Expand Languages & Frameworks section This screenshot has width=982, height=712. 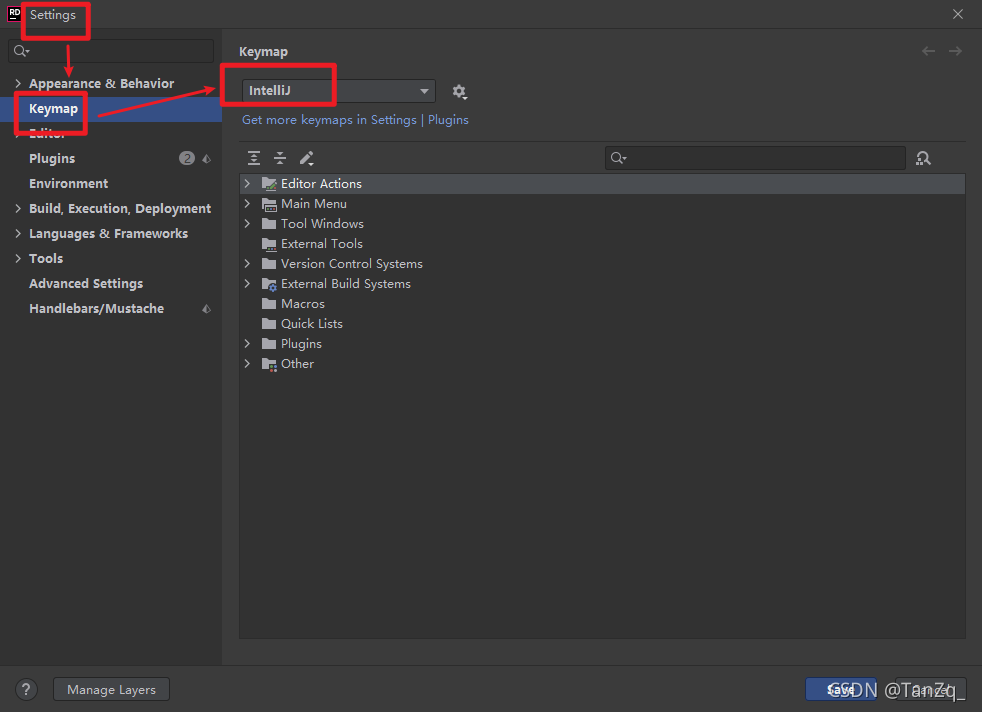[18, 234]
